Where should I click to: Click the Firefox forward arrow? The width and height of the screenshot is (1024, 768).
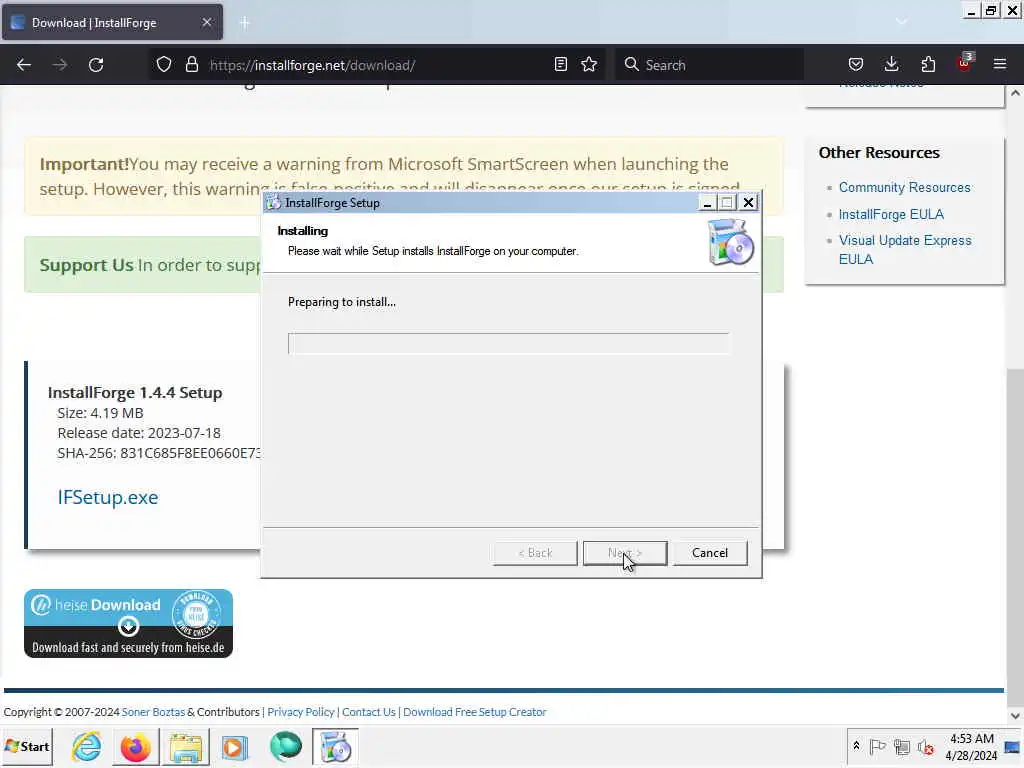pos(59,65)
